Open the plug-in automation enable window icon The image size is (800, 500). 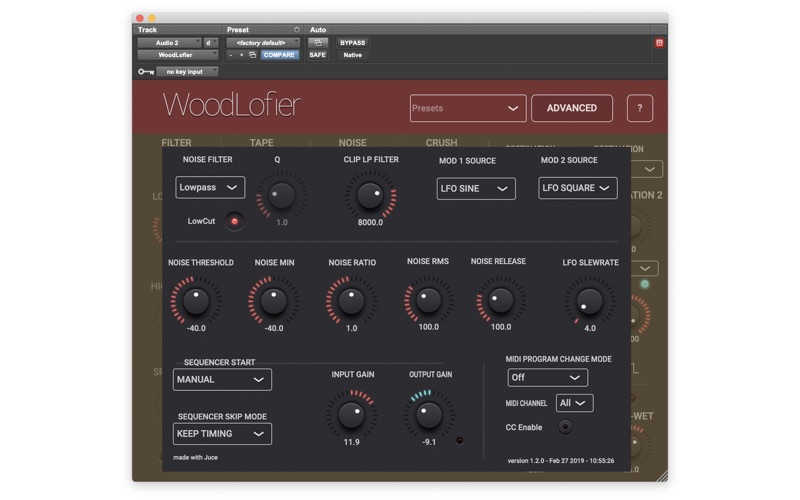click(317, 43)
